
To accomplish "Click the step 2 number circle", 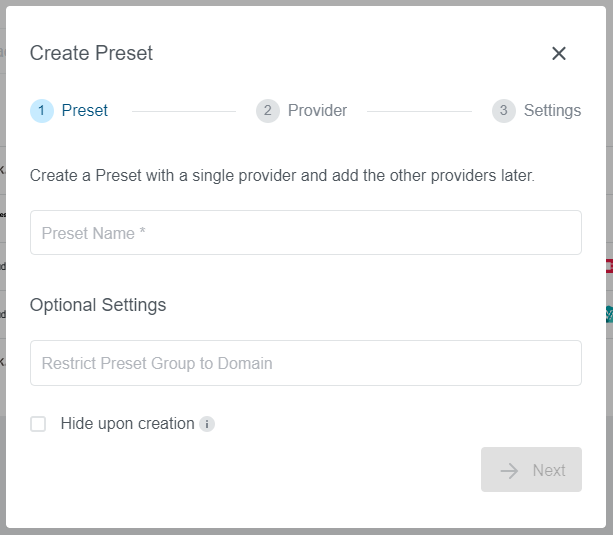I will [267, 111].
